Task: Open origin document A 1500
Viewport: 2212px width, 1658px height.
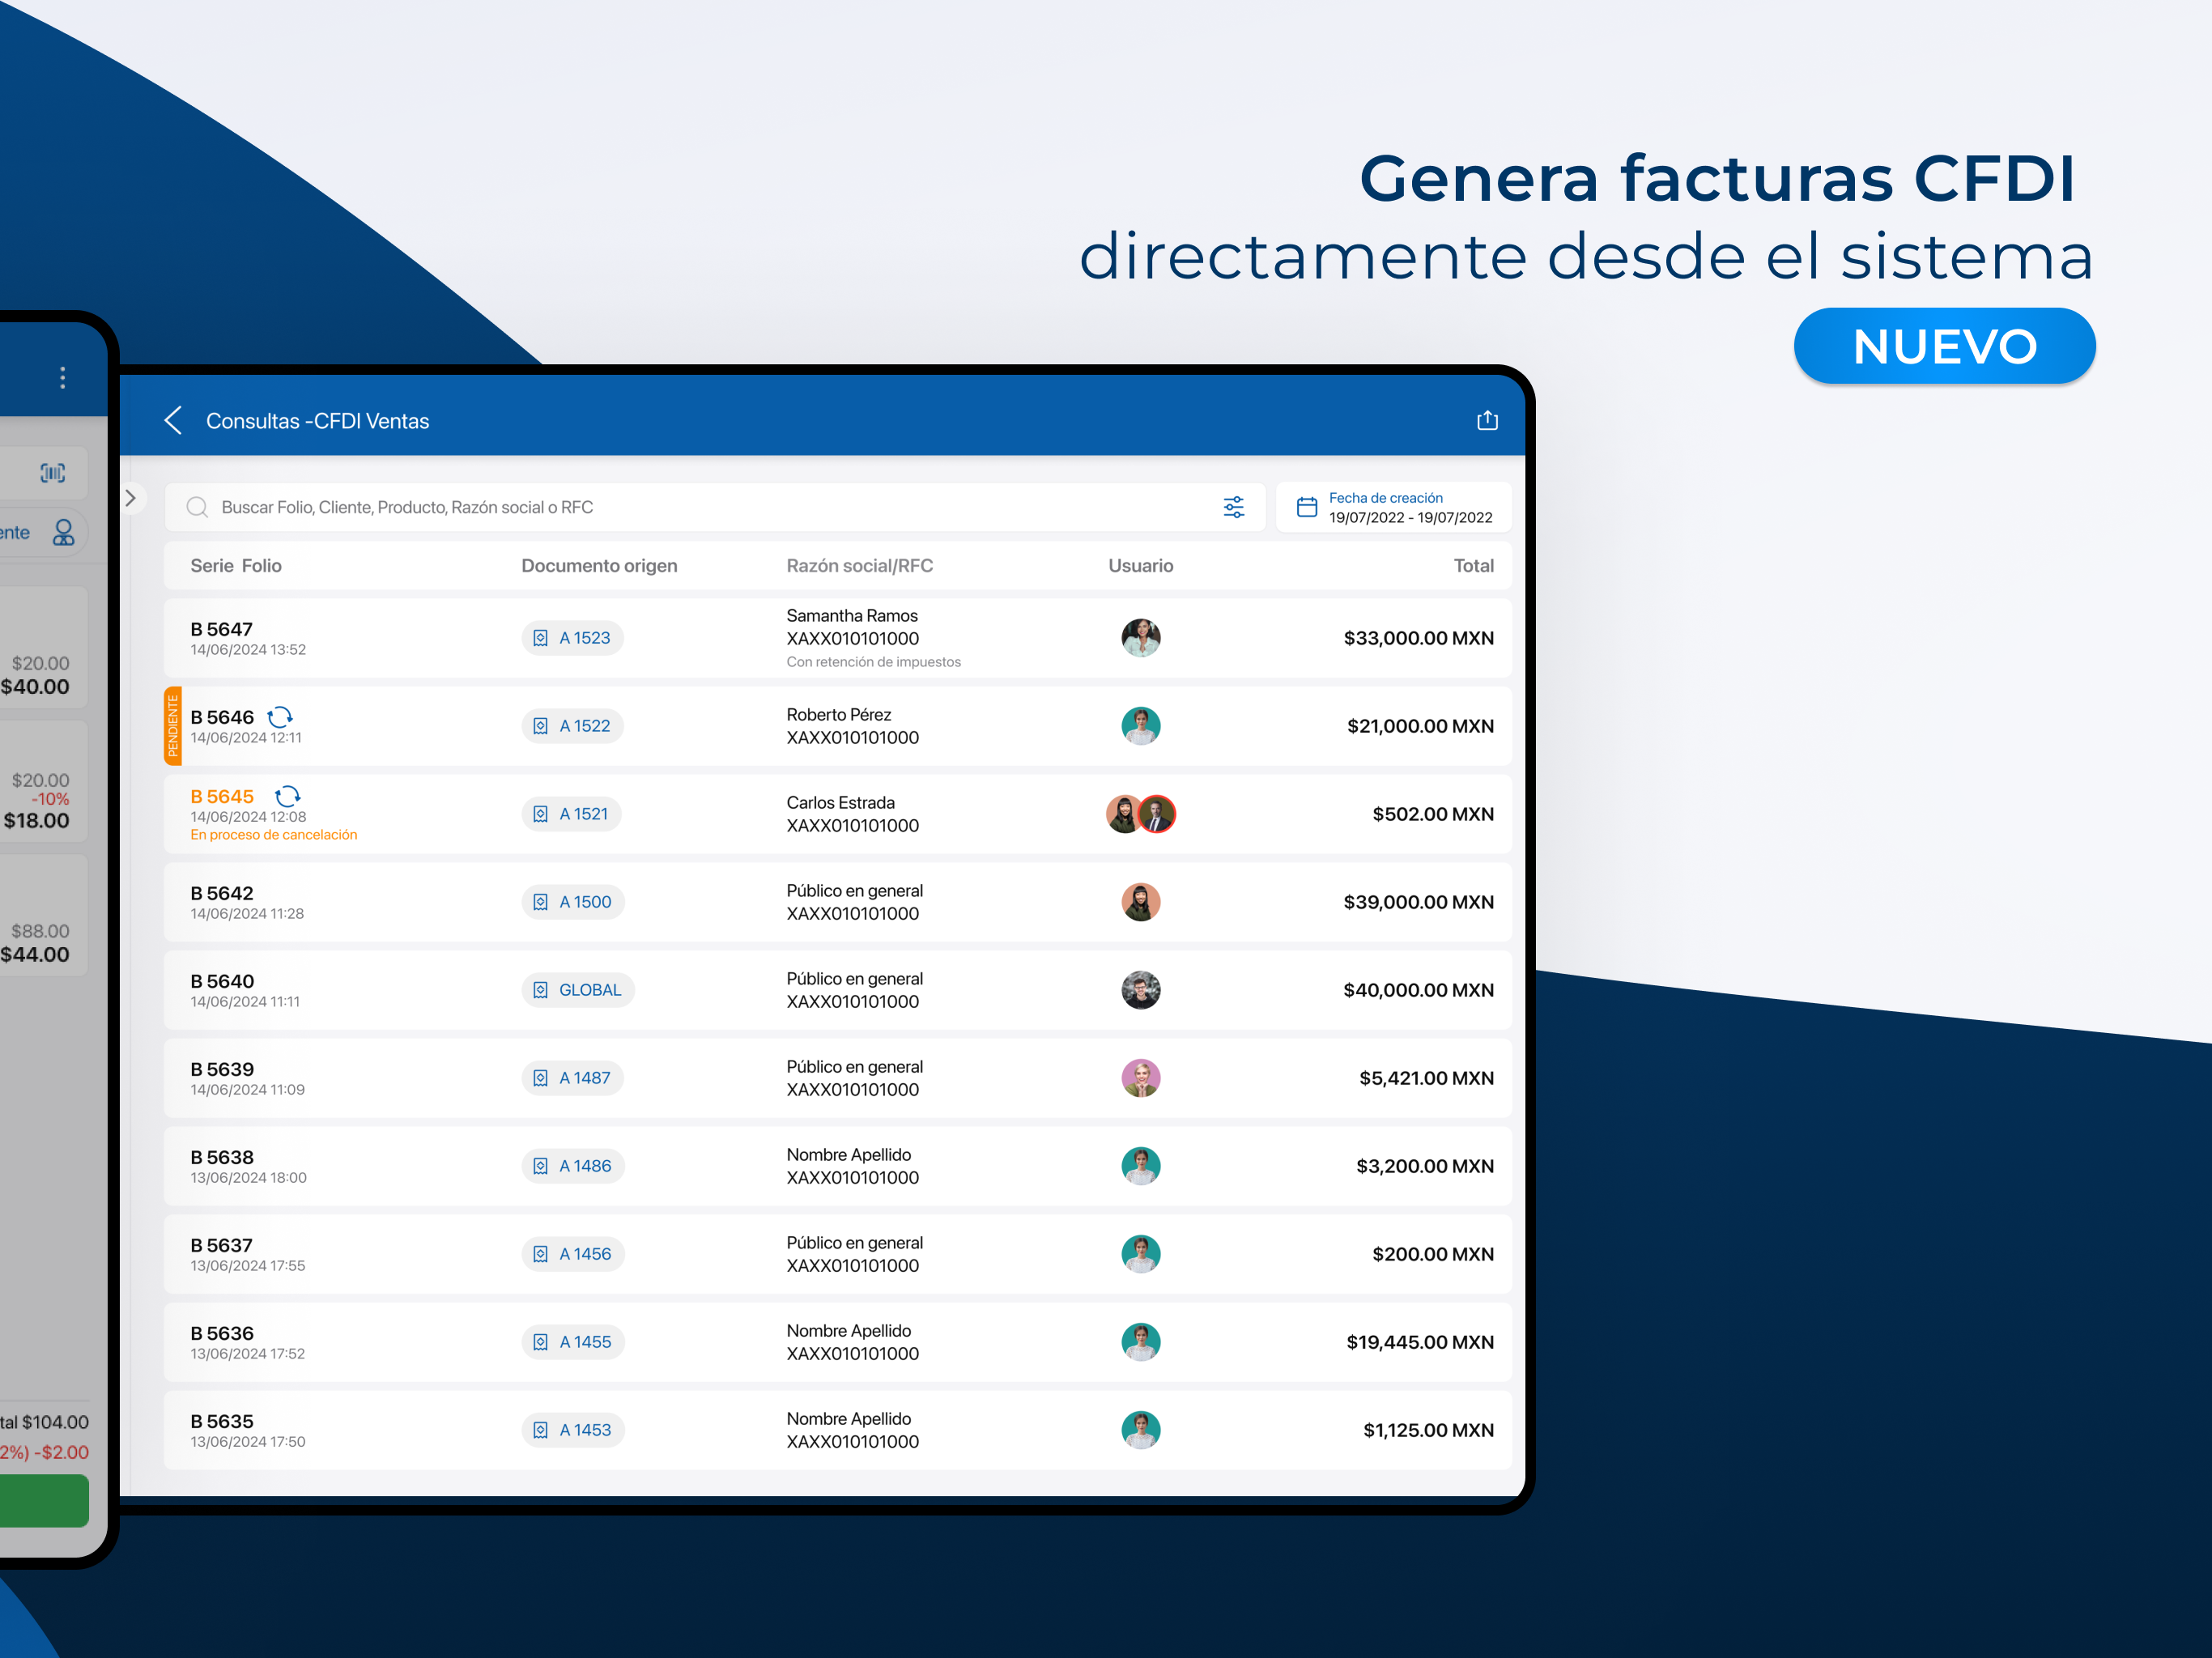Action: (573, 902)
